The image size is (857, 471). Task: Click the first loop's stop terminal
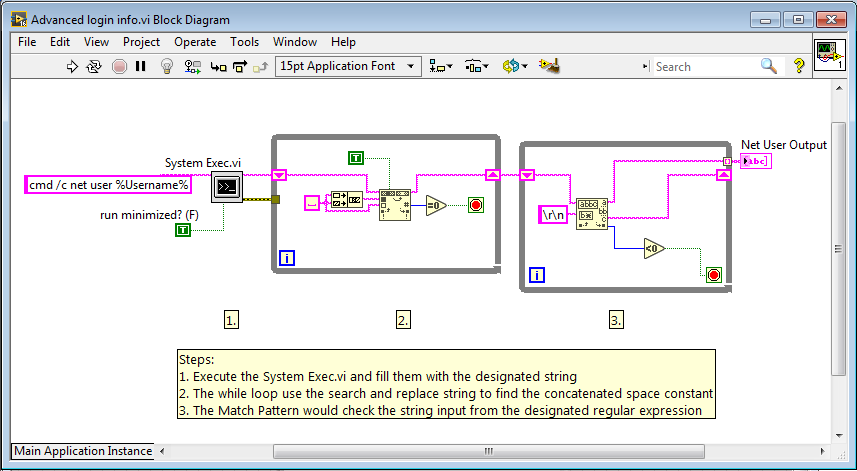pyautogui.click(x=475, y=205)
